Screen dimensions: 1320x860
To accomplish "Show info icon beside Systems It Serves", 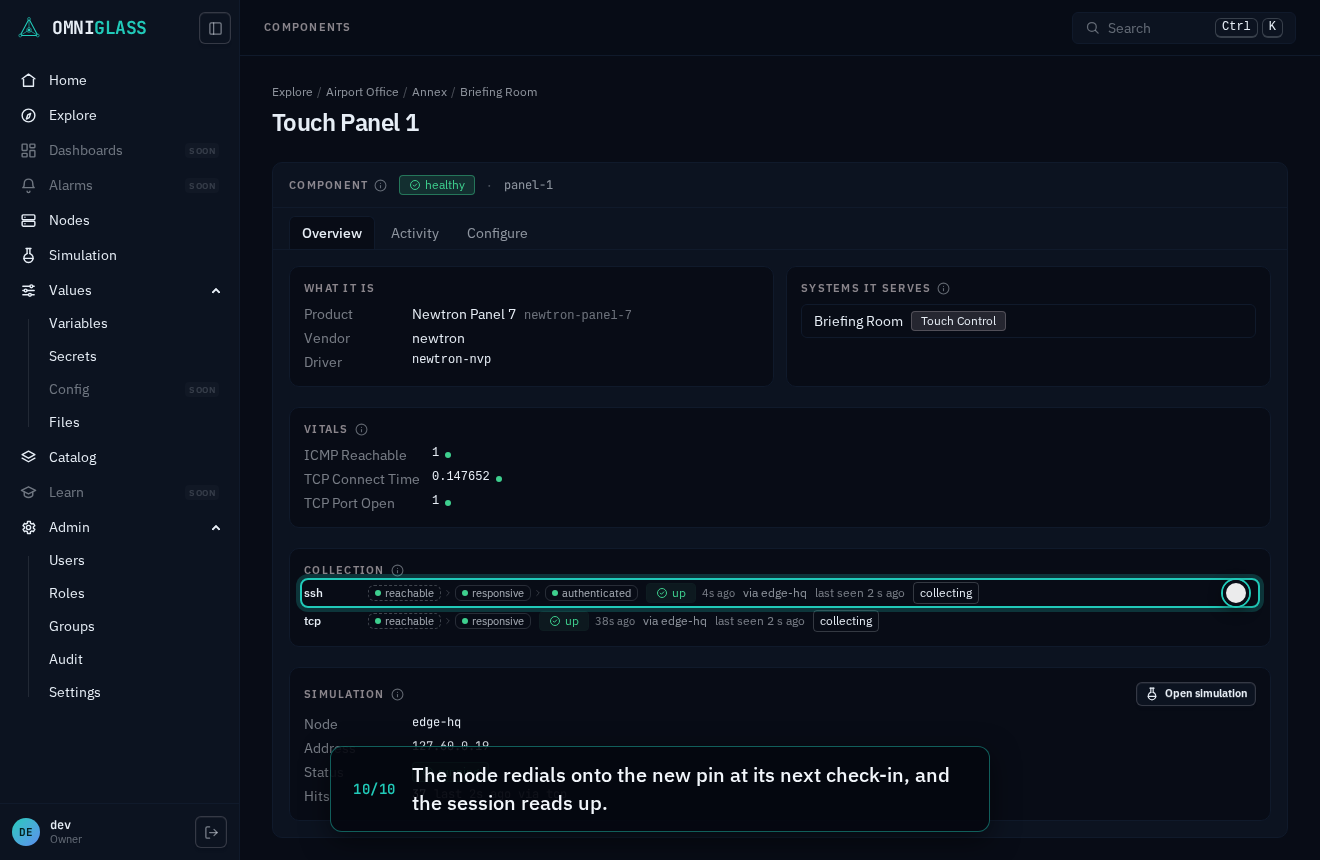I will (x=943, y=288).
